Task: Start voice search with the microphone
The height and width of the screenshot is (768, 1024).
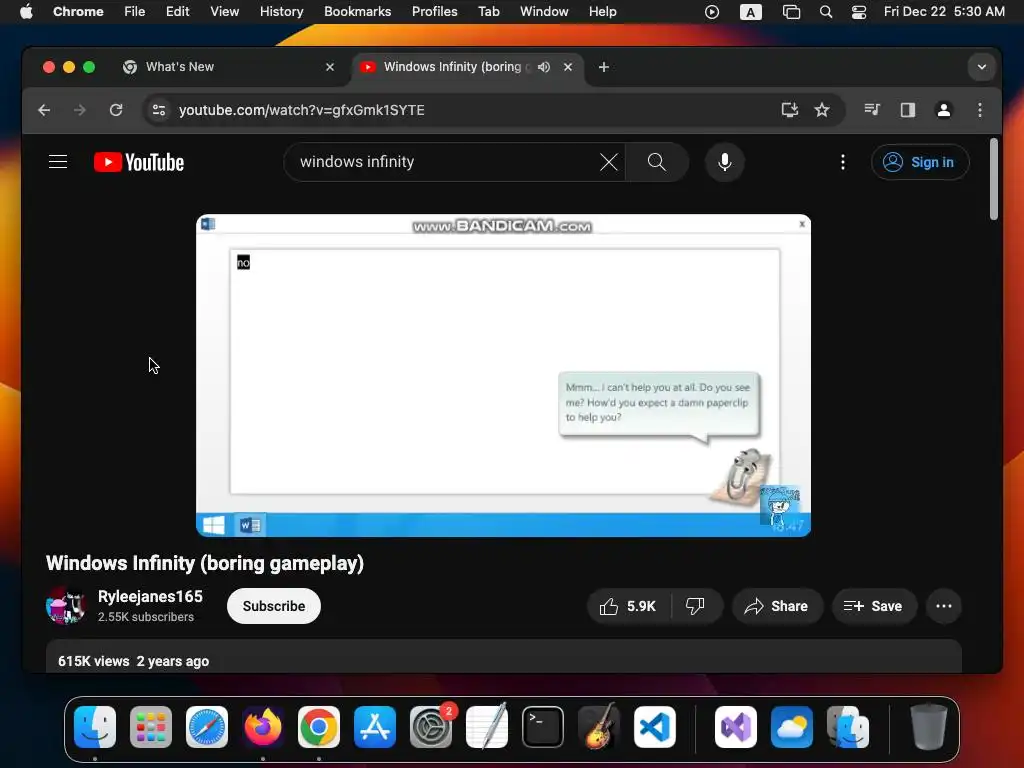Action: click(x=724, y=162)
